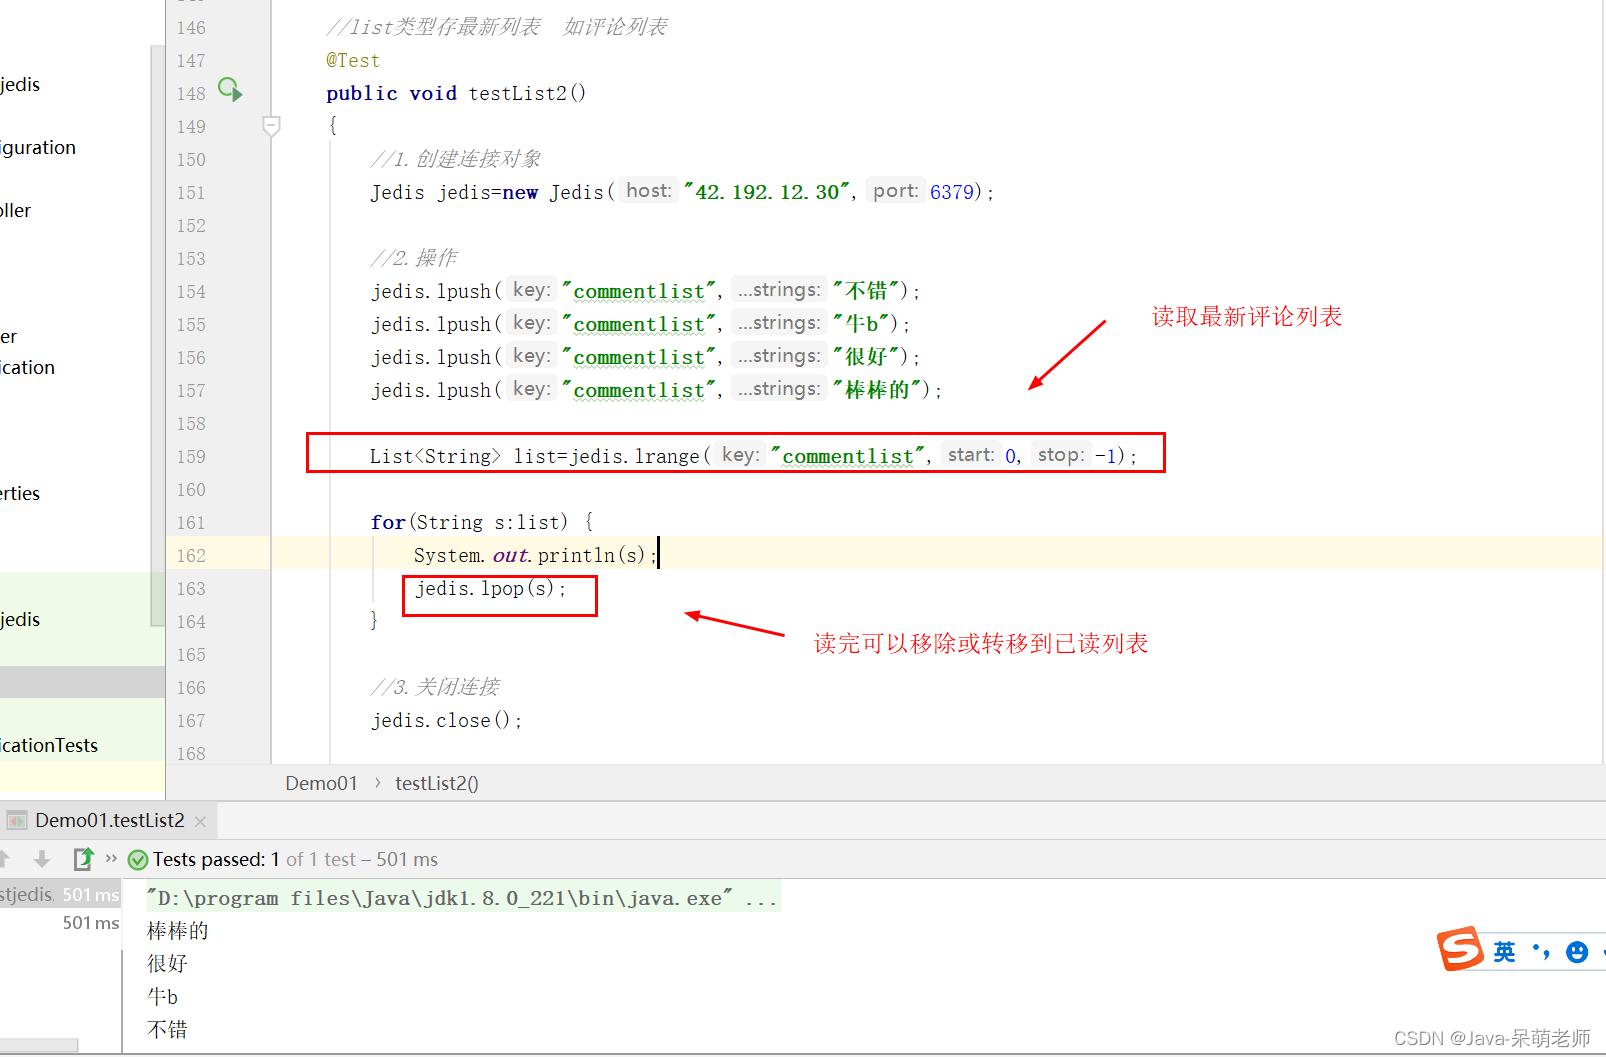Click the Sogou input method logo
Image resolution: width=1606 pixels, height=1057 pixels.
(x=1459, y=949)
